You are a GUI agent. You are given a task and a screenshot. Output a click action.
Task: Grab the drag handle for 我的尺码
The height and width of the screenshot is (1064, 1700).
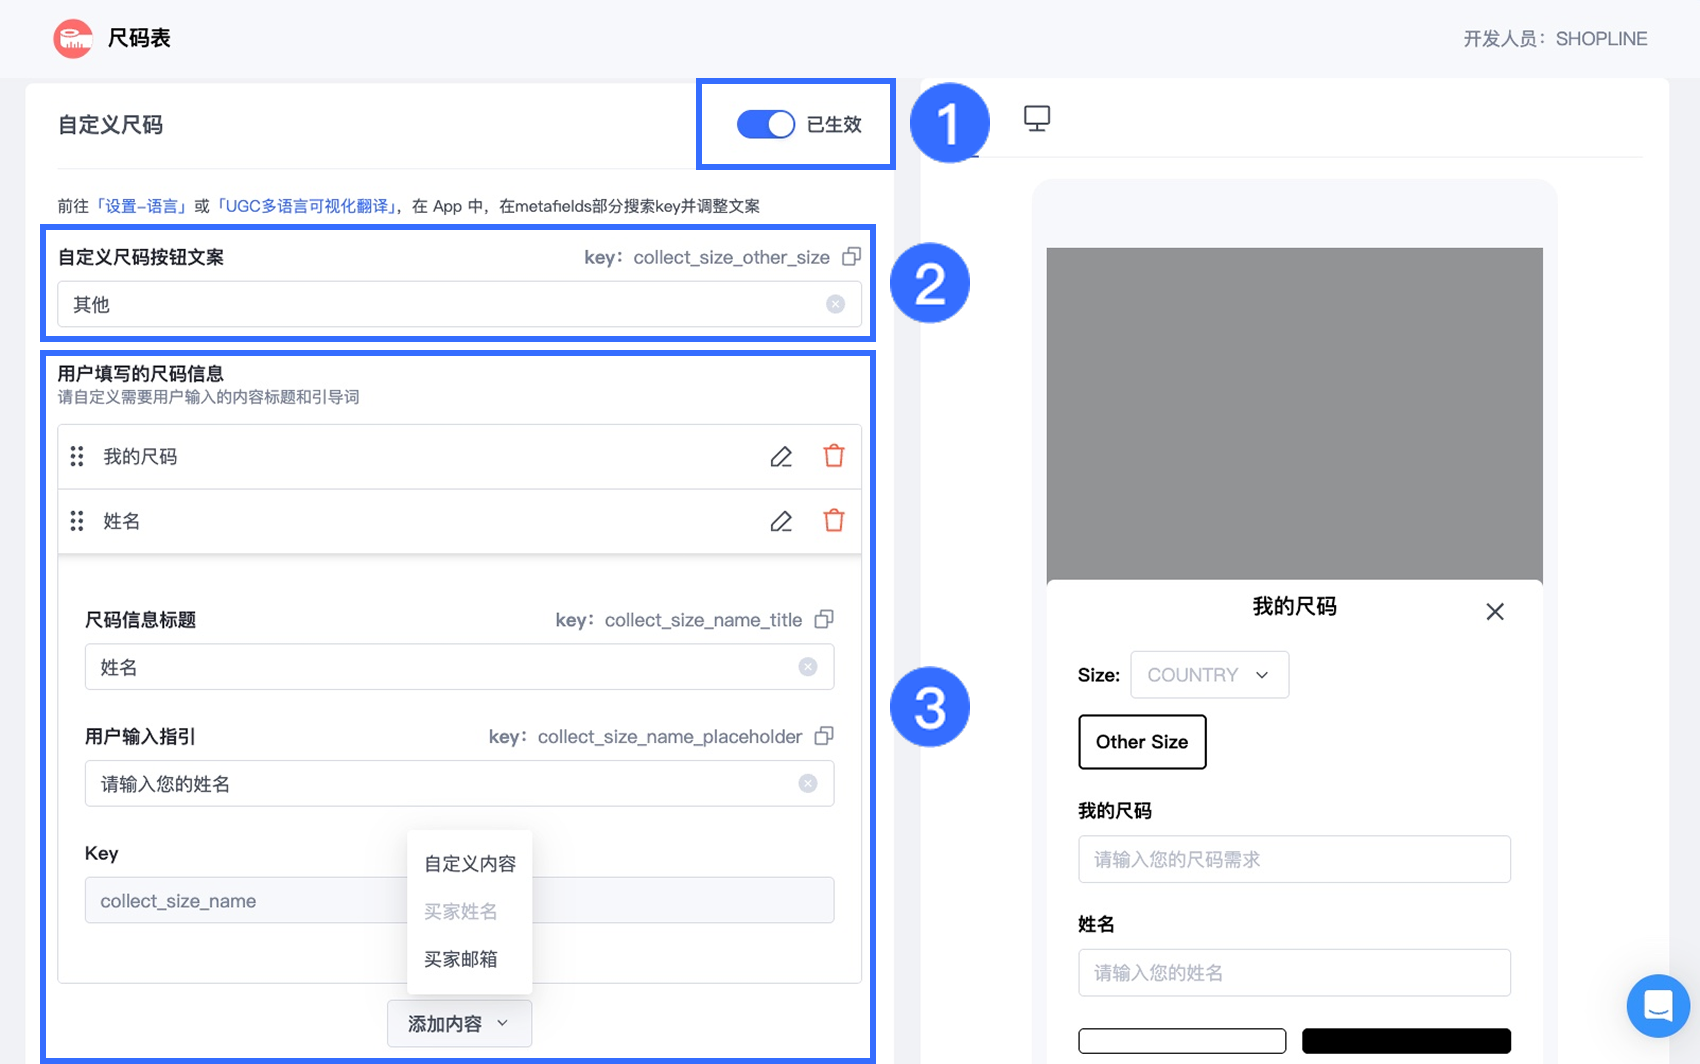pos(77,457)
